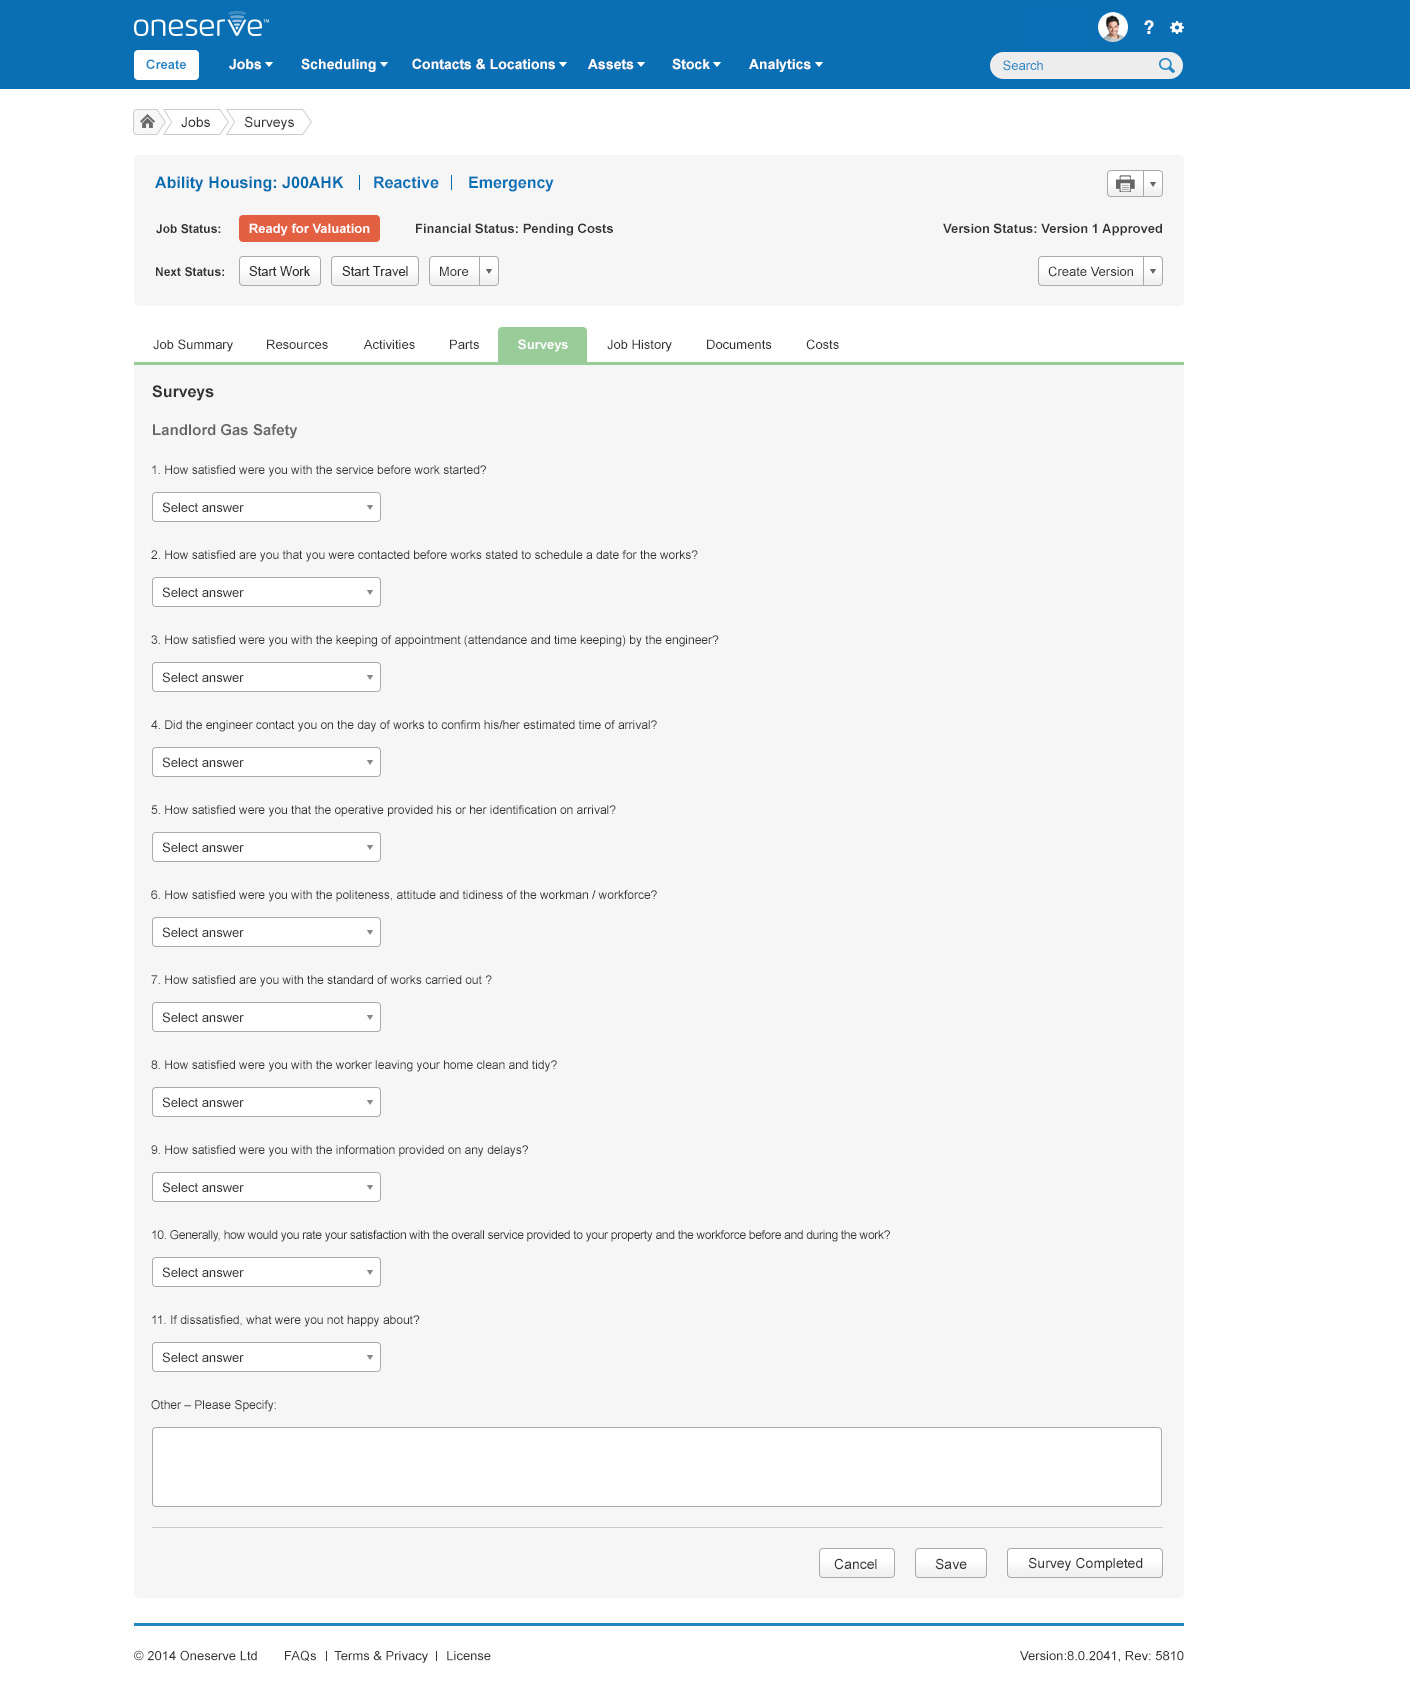Click the Reactive link
The image size is (1410, 1687).
pos(406,182)
